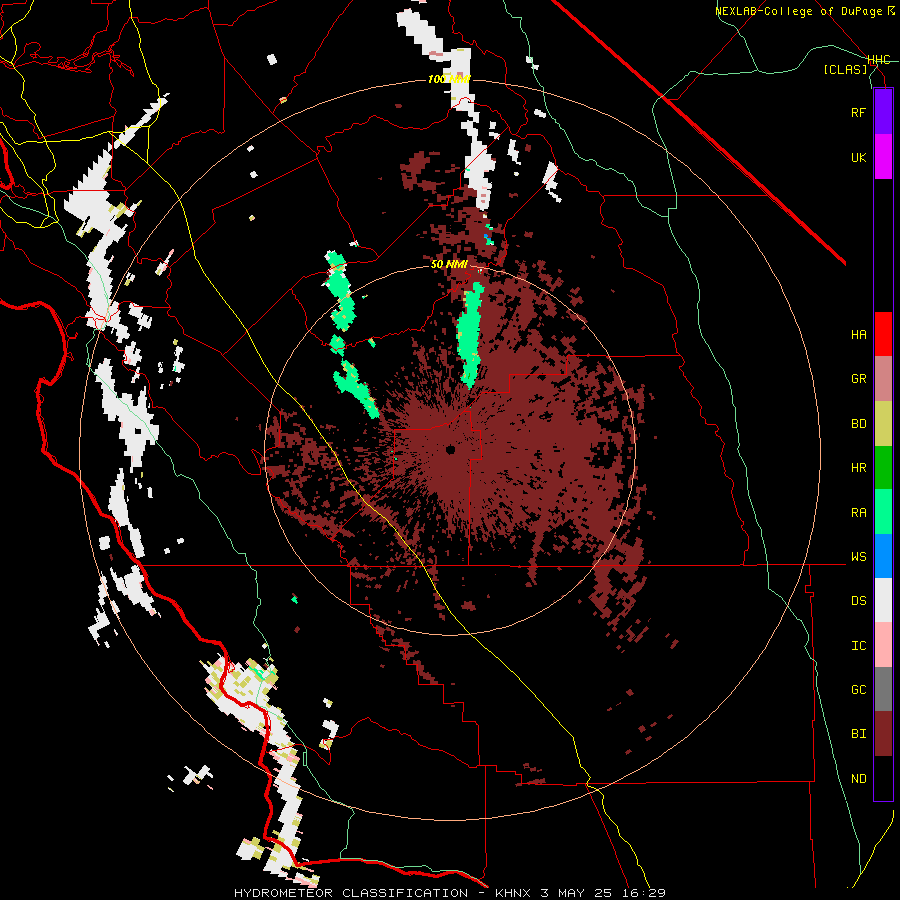Click the RA light green legend swatch
This screenshot has height=900, width=900.
(883, 512)
